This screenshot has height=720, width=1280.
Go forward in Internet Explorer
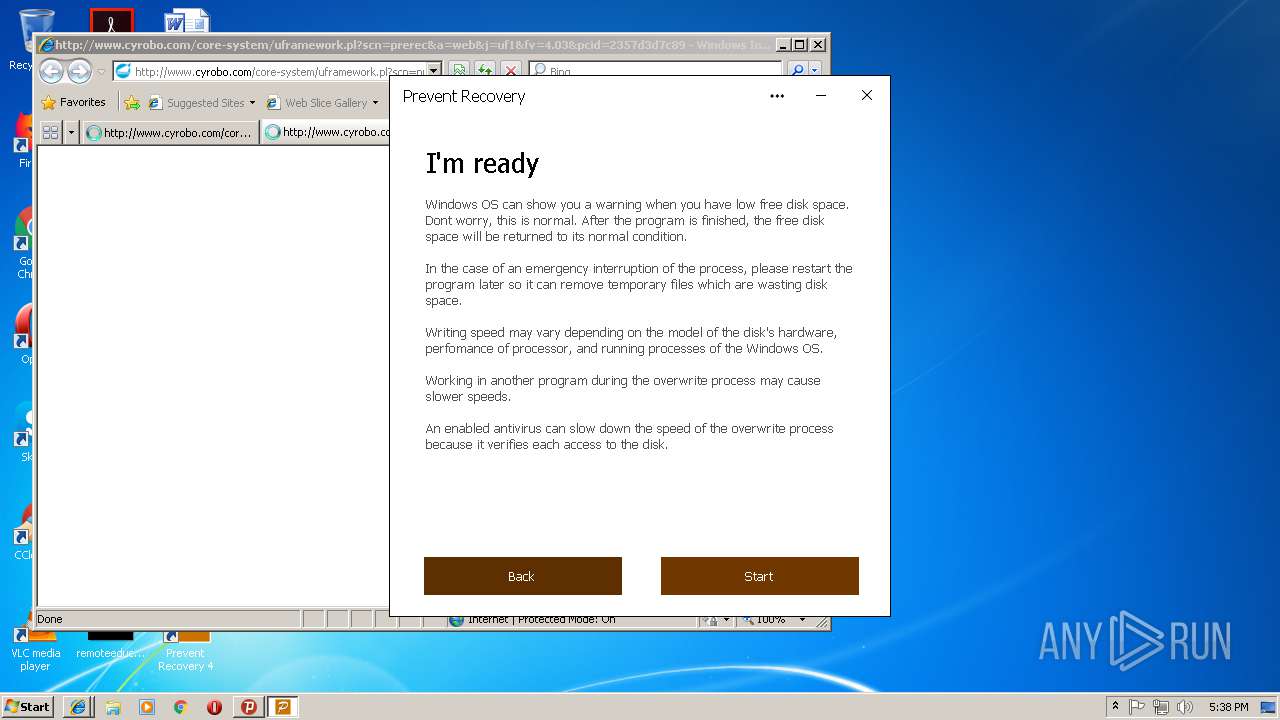click(79, 71)
